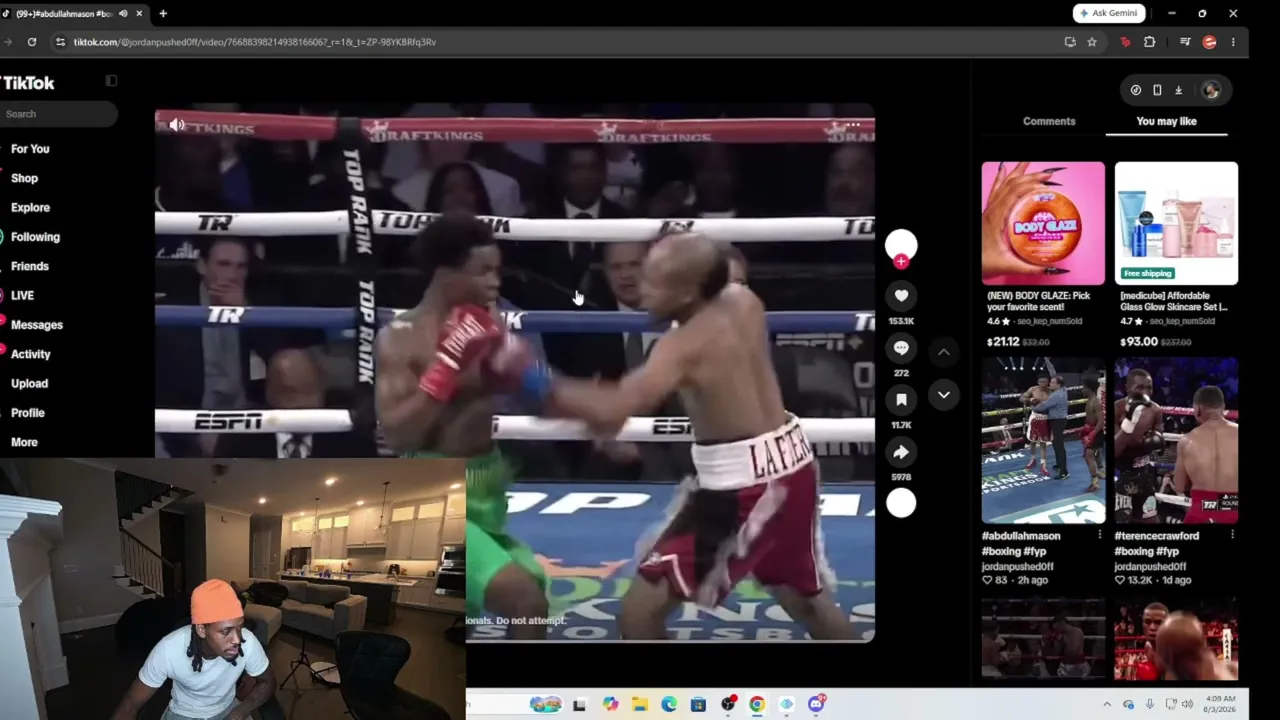Mute the video with the speaker icon
This screenshot has width=1280, height=720.
pos(177,125)
